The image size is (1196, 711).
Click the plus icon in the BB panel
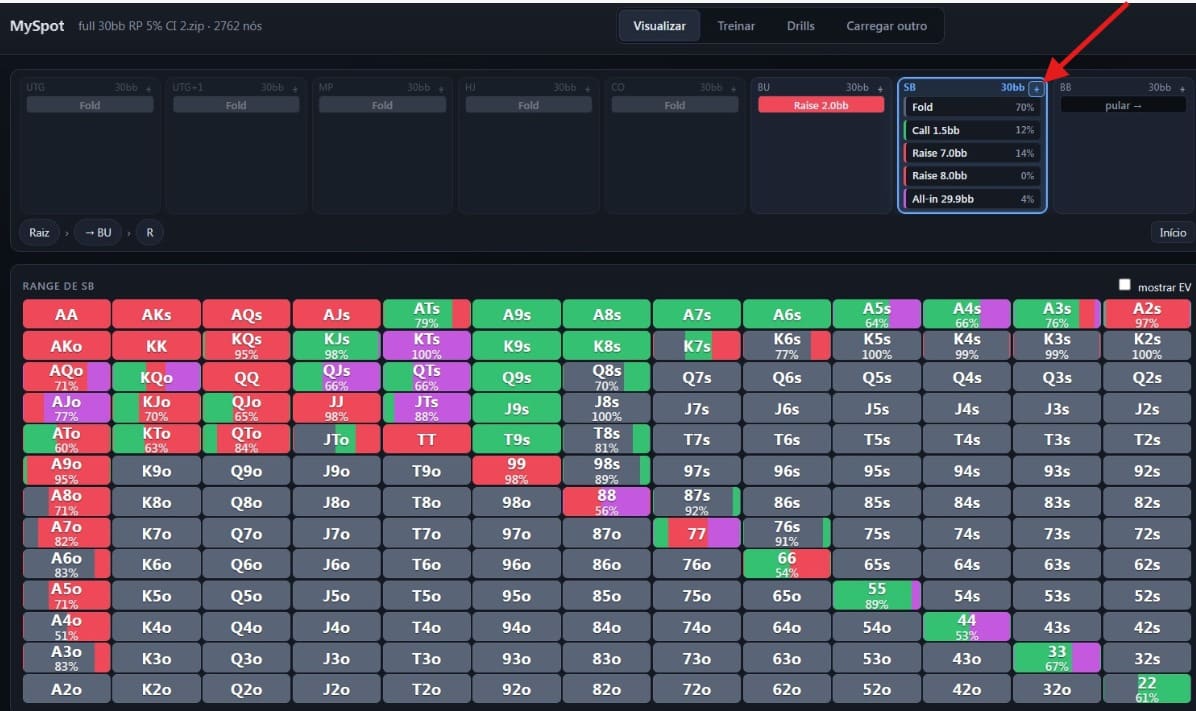(1182, 88)
